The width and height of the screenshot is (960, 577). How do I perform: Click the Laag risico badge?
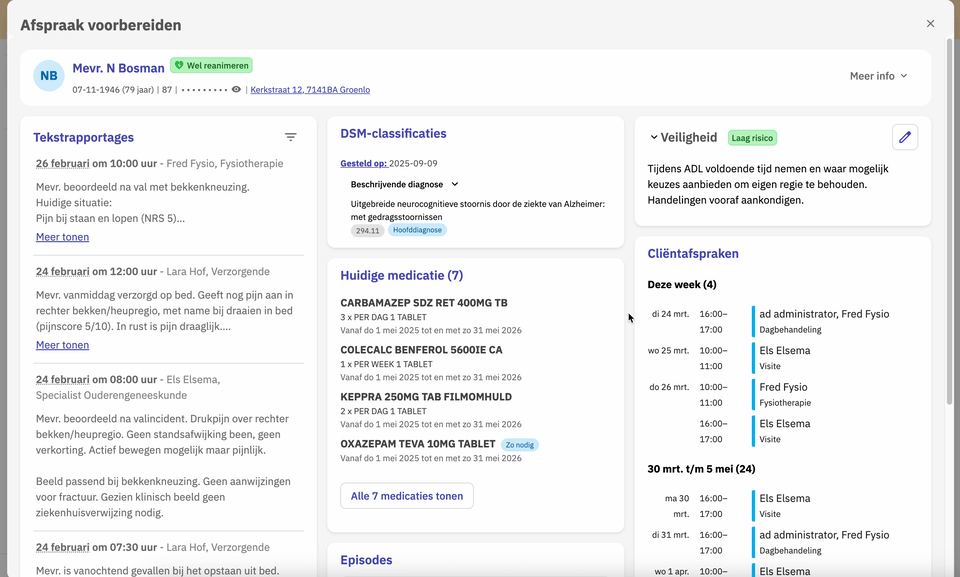pos(752,138)
